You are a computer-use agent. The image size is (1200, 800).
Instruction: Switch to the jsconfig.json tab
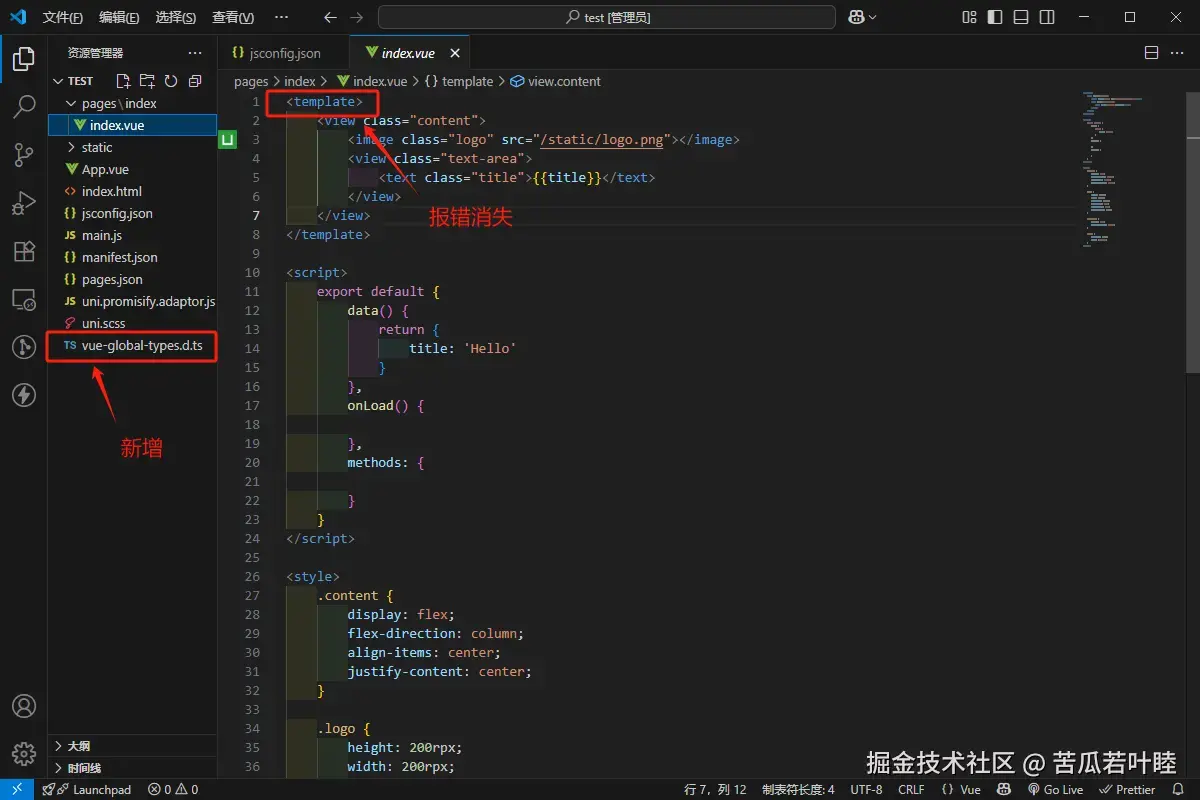(284, 53)
